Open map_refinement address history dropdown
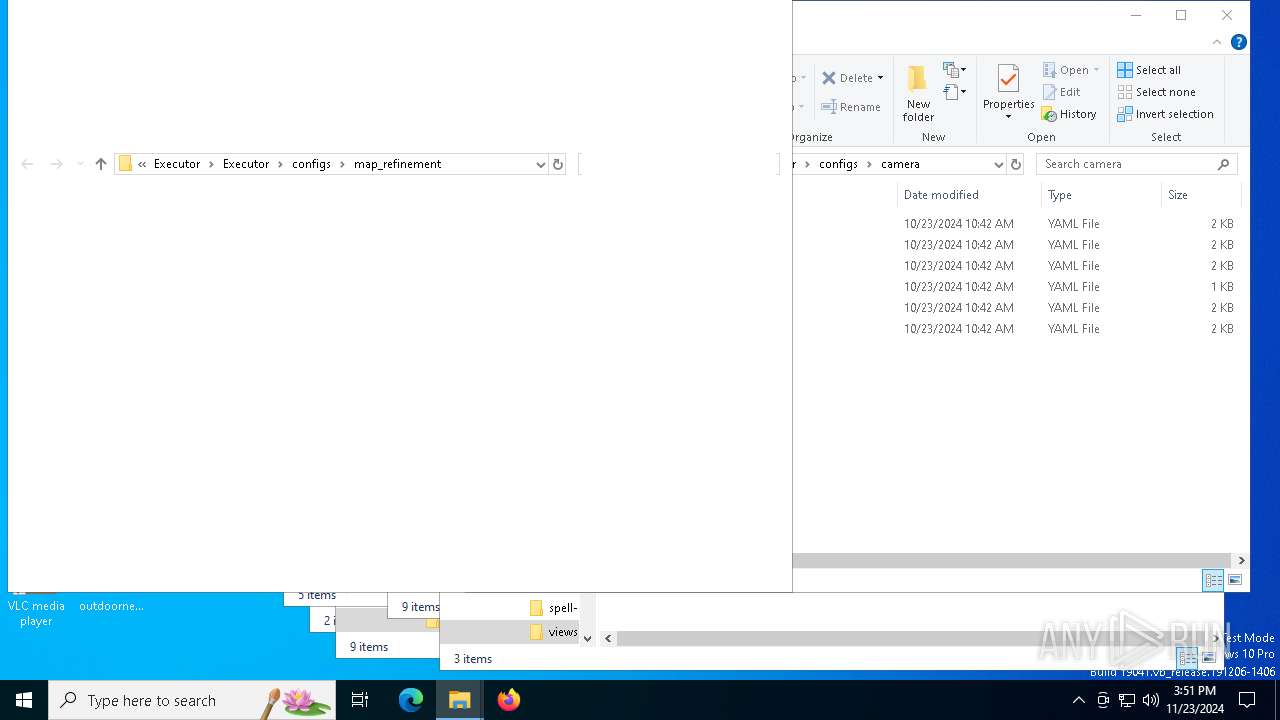The height and width of the screenshot is (720, 1280). [x=540, y=164]
